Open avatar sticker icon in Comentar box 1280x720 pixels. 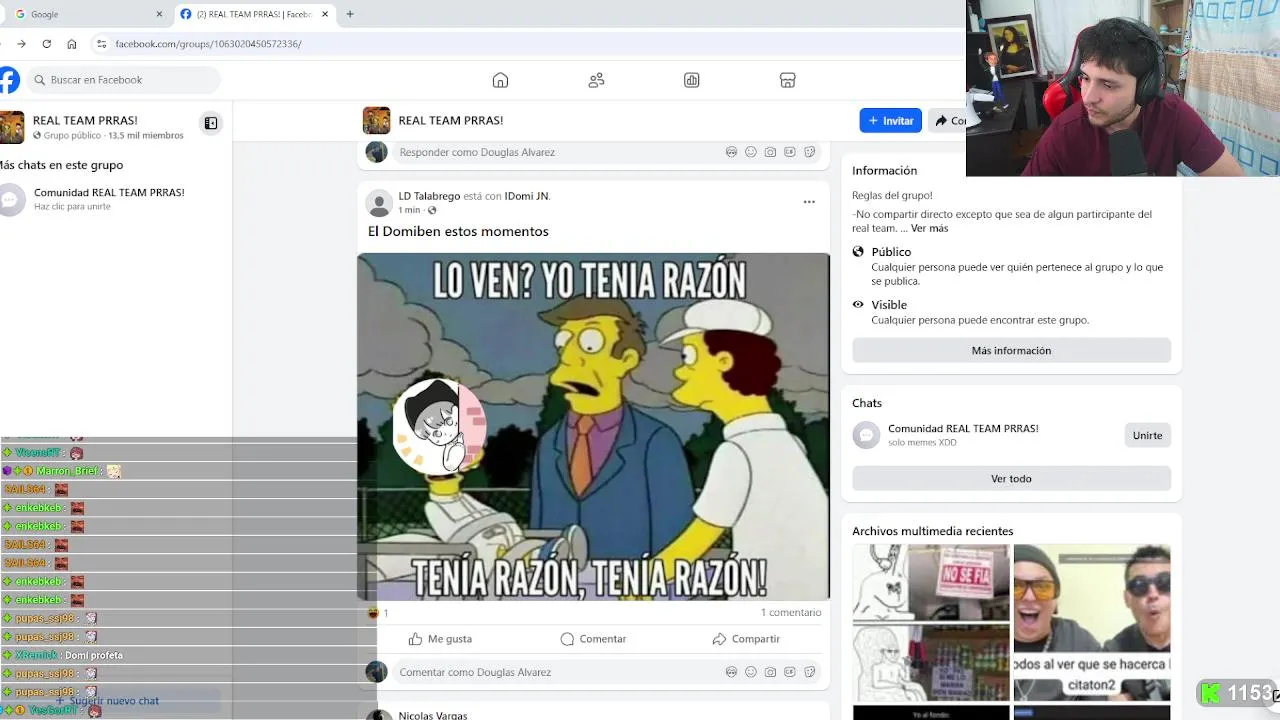(x=731, y=672)
